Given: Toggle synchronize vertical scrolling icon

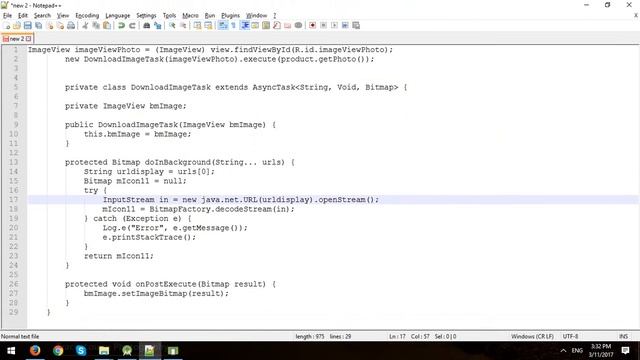Looking at the screenshot, I should pos(197,25).
